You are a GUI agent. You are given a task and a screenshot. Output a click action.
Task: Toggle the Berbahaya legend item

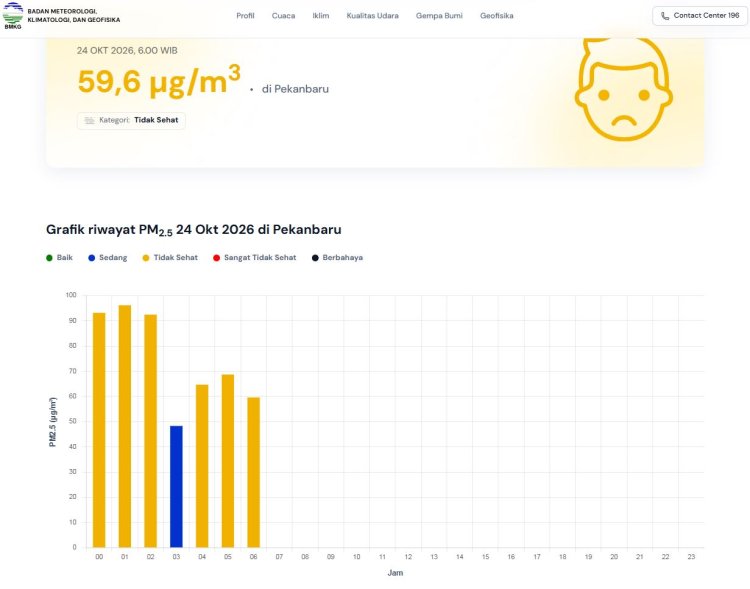pos(337,258)
